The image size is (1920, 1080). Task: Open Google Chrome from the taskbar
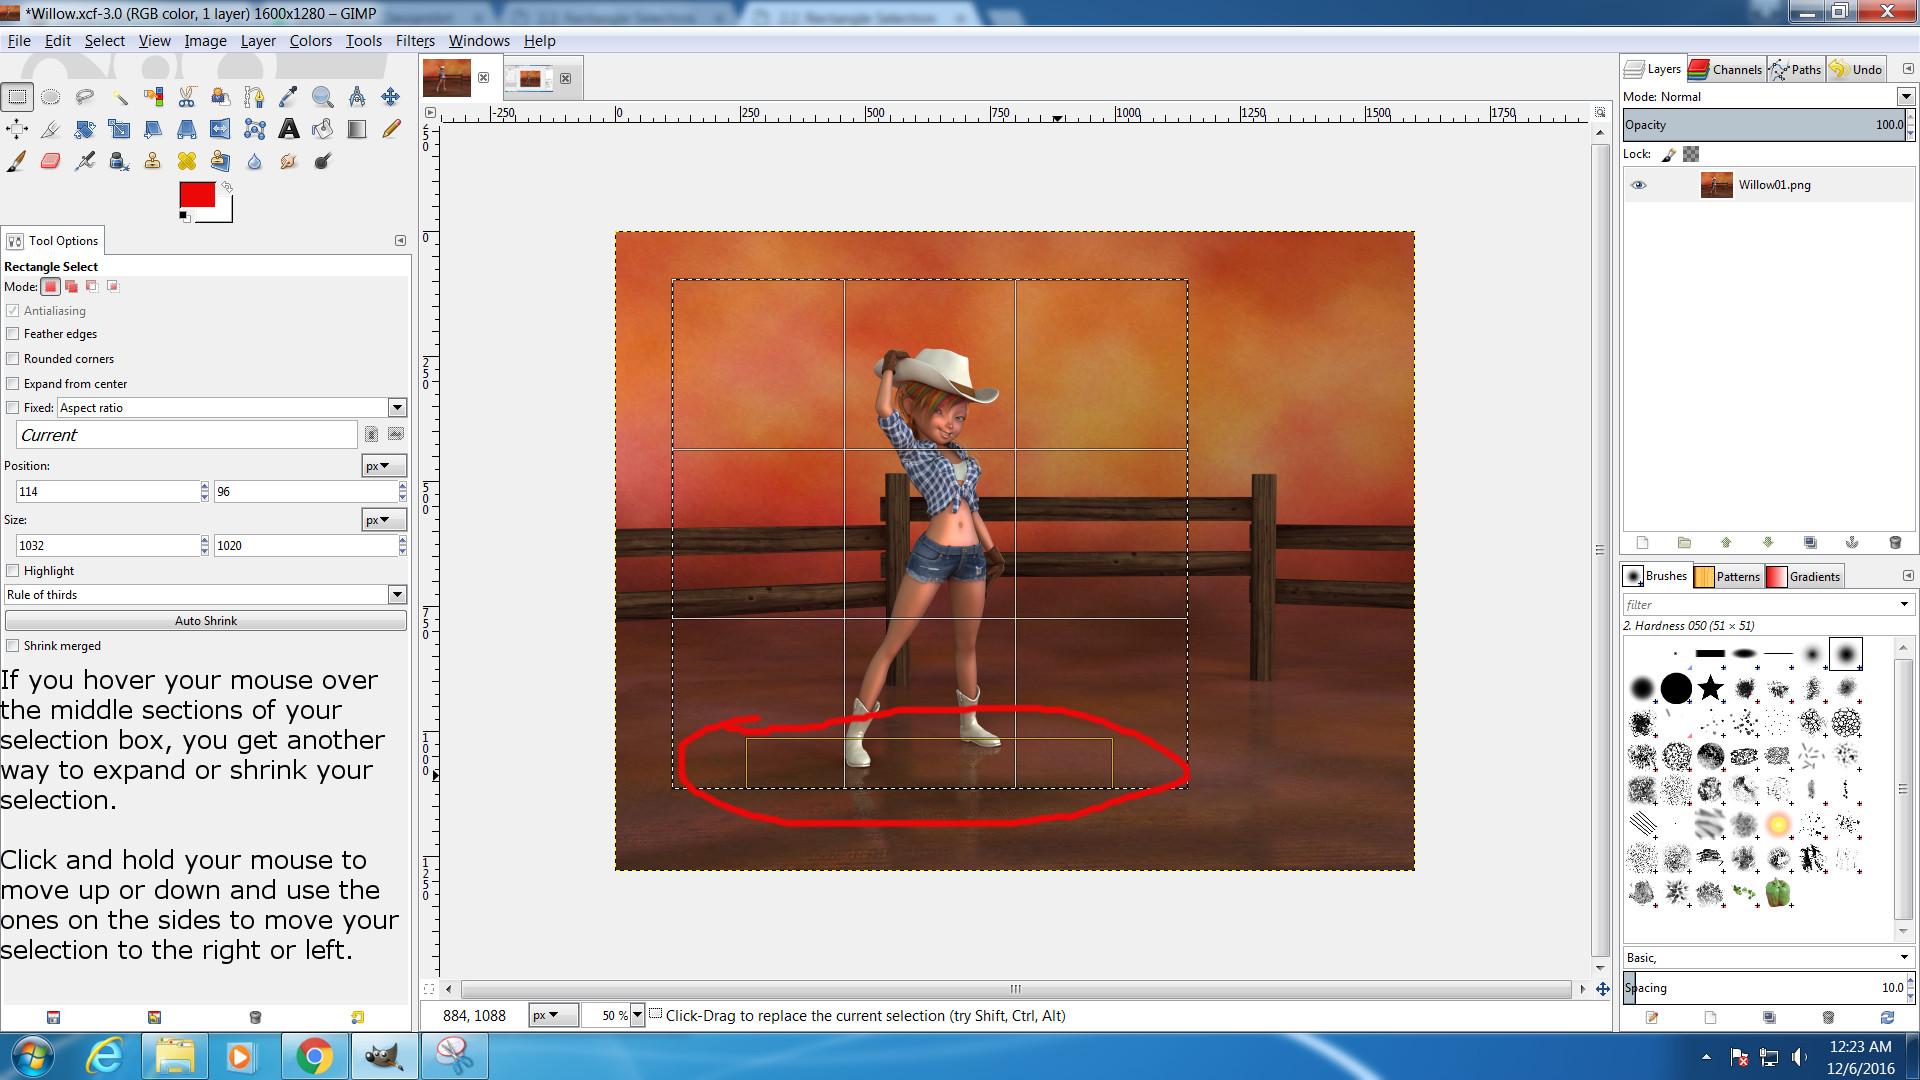coord(314,1056)
